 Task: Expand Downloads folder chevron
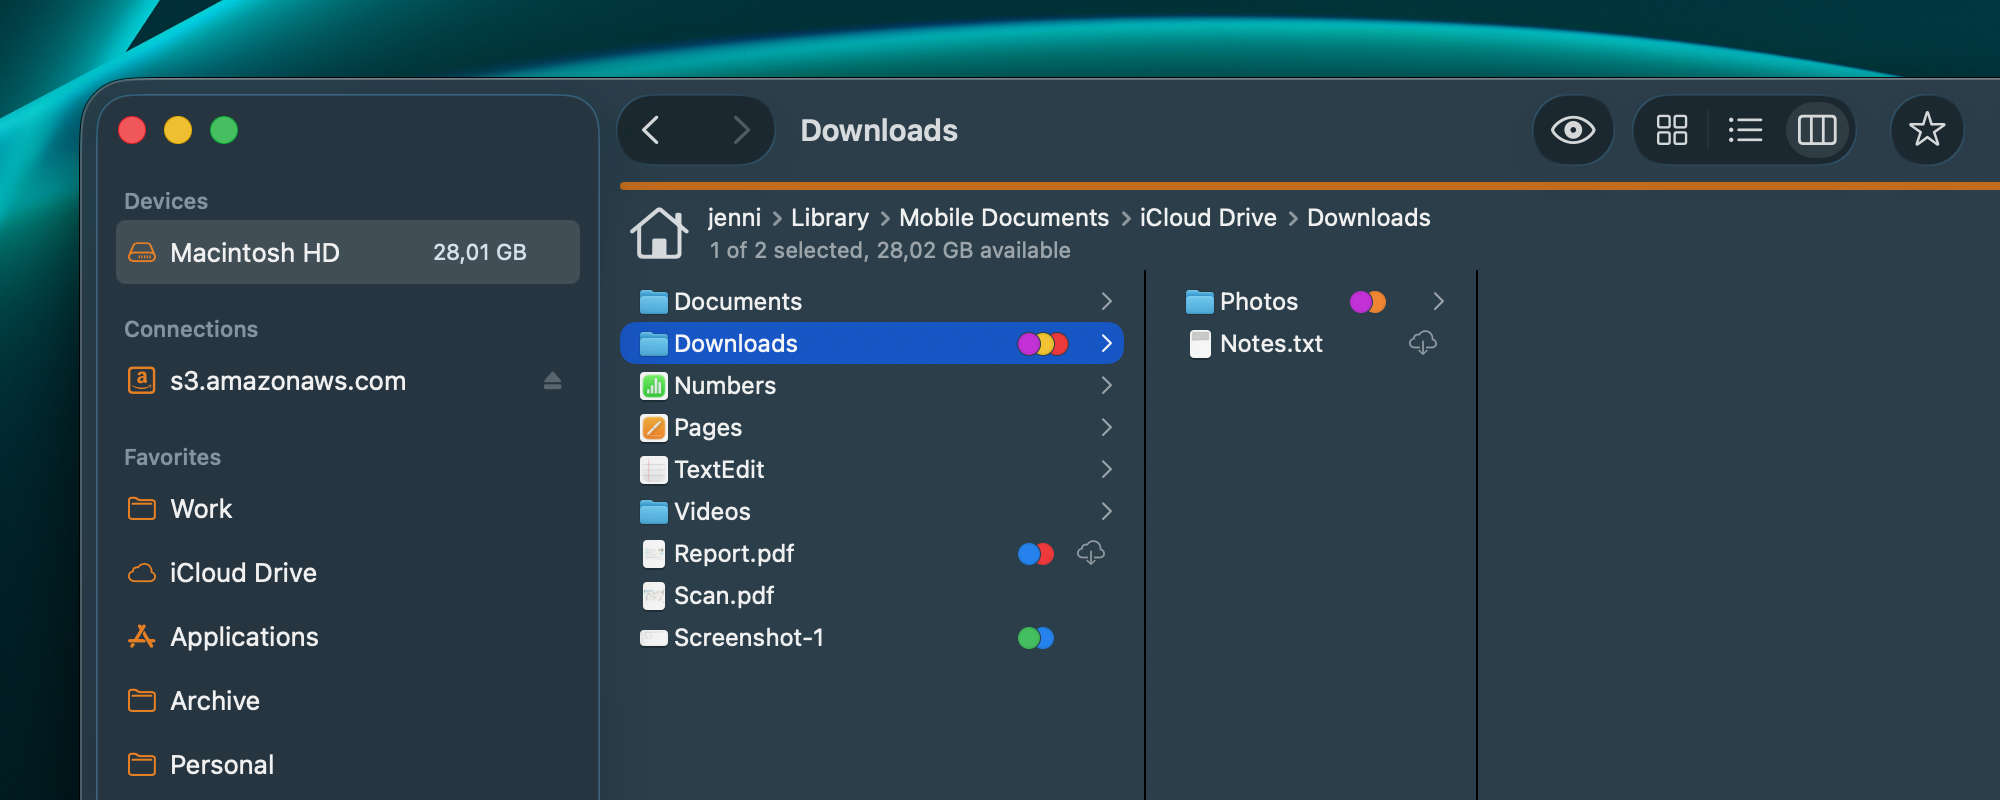click(x=1106, y=343)
